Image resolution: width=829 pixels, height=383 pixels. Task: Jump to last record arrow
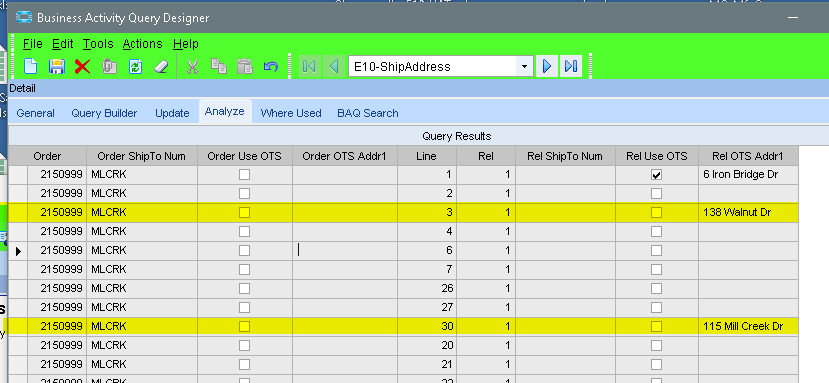click(x=571, y=66)
